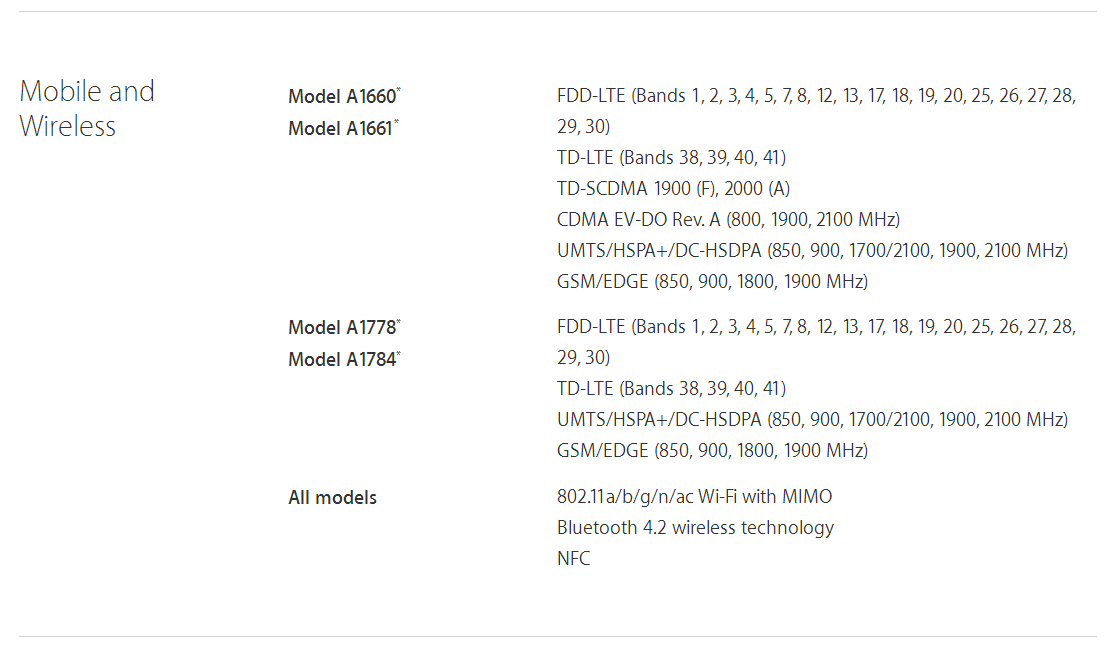Click first TD-LTE (Bands 38, 39, 40, 41) line
The width and height of the screenshot is (1107, 647).
pos(671,158)
